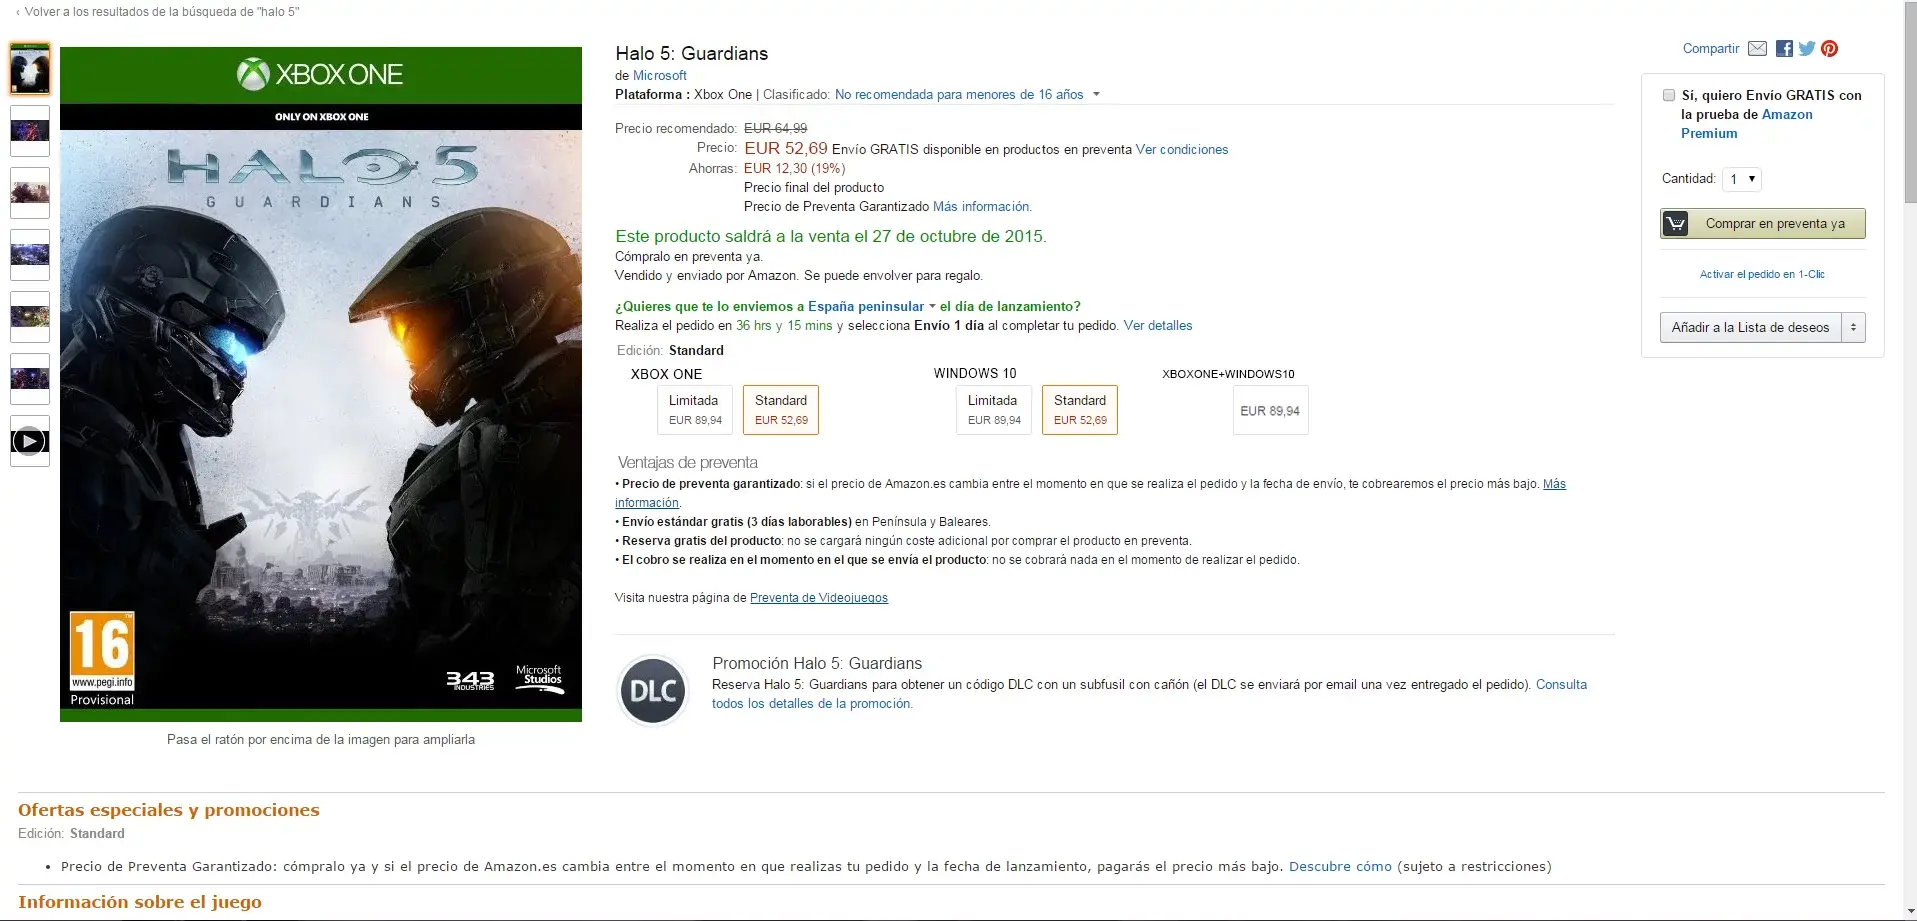Click Comprar en preventa ya button
Image resolution: width=1917 pixels, height=921 pixels.
[1763, 223]
